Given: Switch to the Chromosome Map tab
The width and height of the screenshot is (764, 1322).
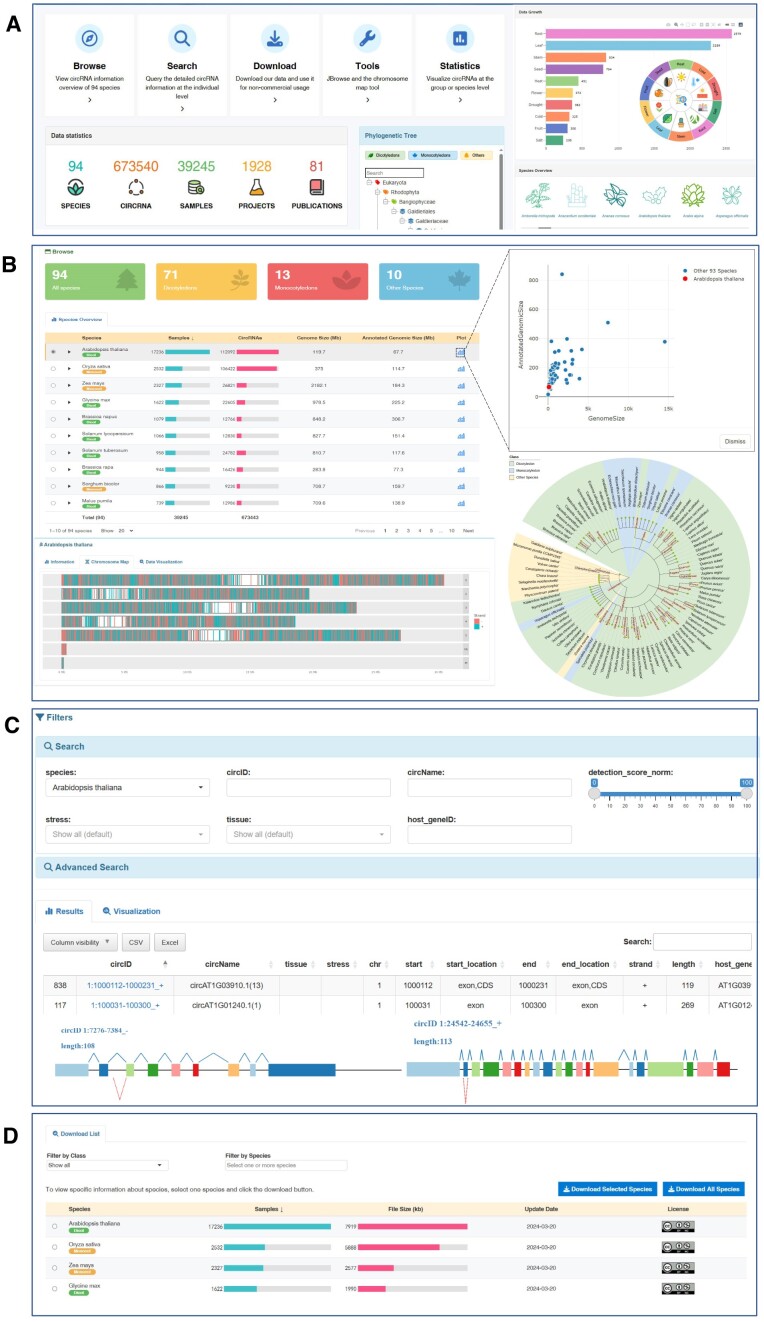Looking at the screenshot, I should point(109,562).
